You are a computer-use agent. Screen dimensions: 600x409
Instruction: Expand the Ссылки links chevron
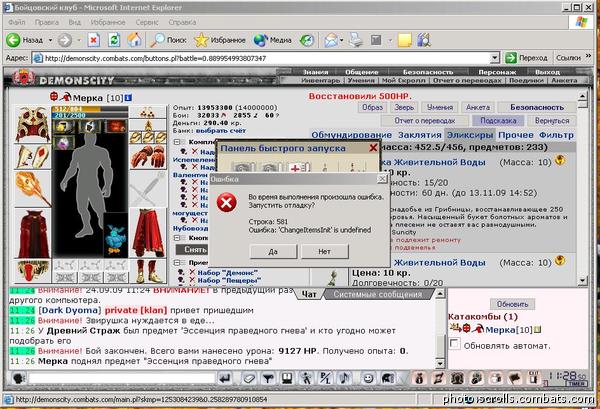click(589, 56)
